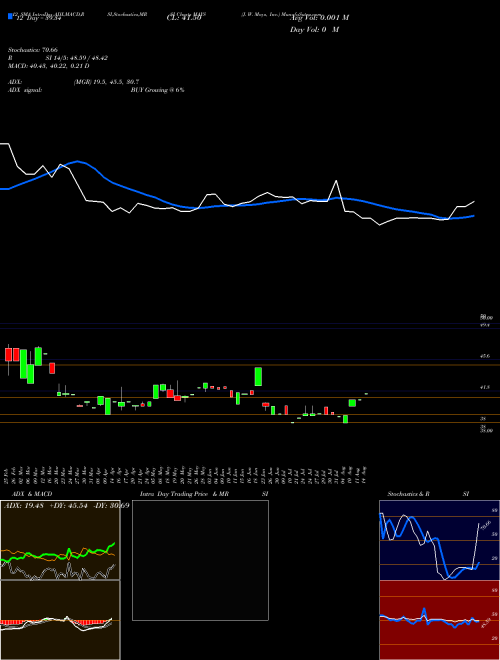Select the '12 Day = 39.34' label
Image resolution: width=500 pixels, height=660 pixels.
[37, 18]
